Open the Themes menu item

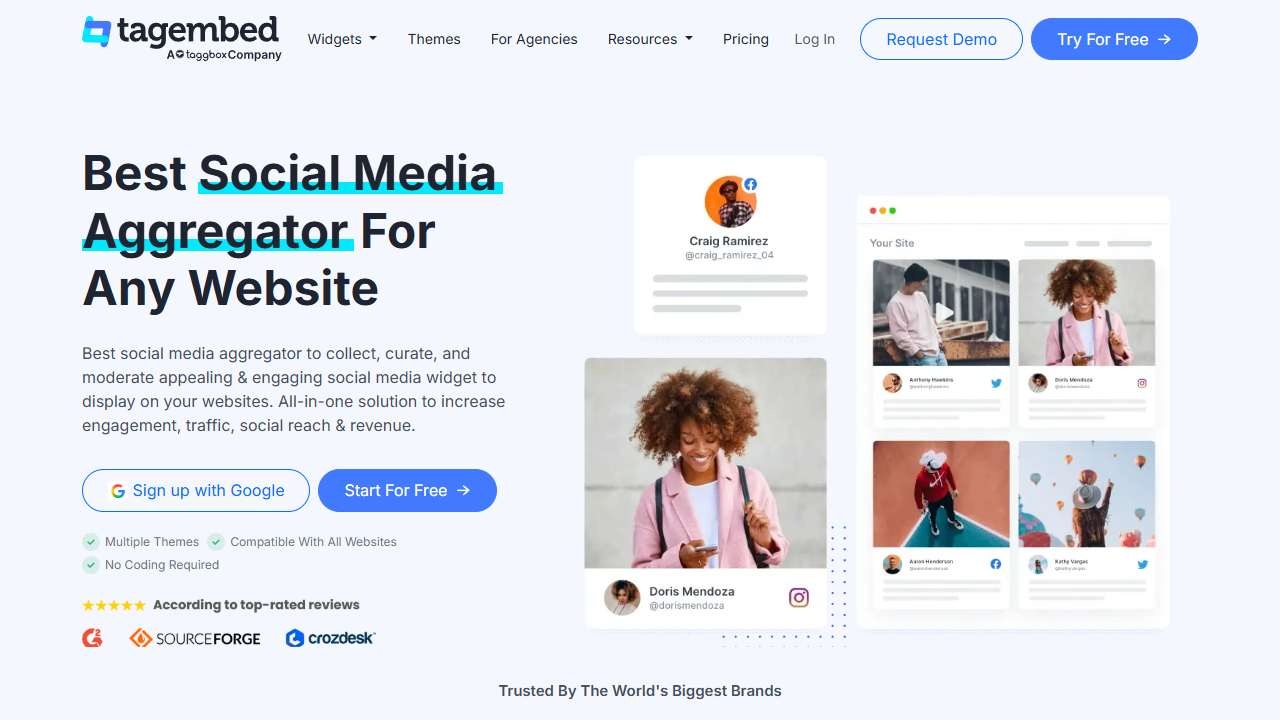coord(434,39)
